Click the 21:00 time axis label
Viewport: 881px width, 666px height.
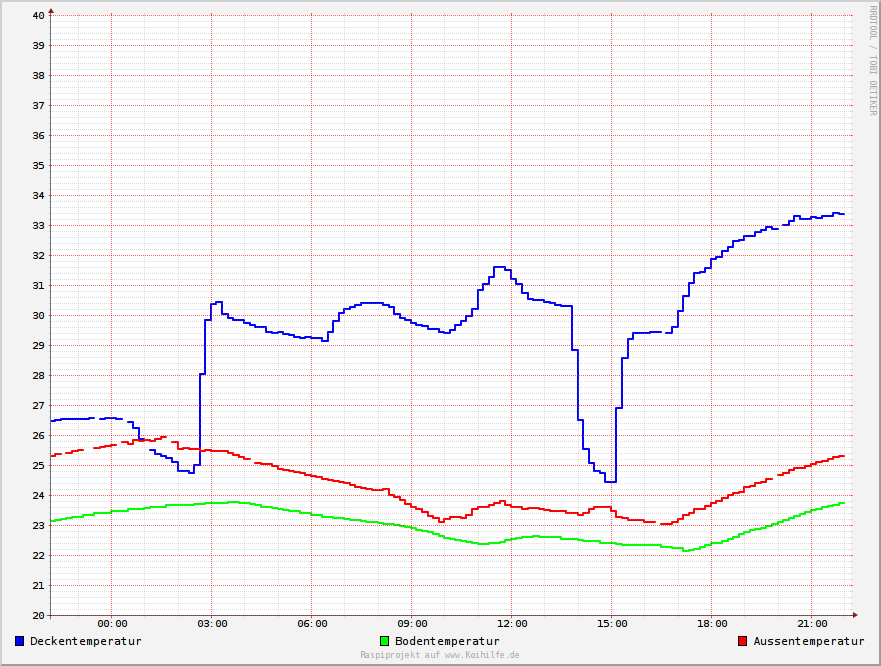[x=812, y=625]
